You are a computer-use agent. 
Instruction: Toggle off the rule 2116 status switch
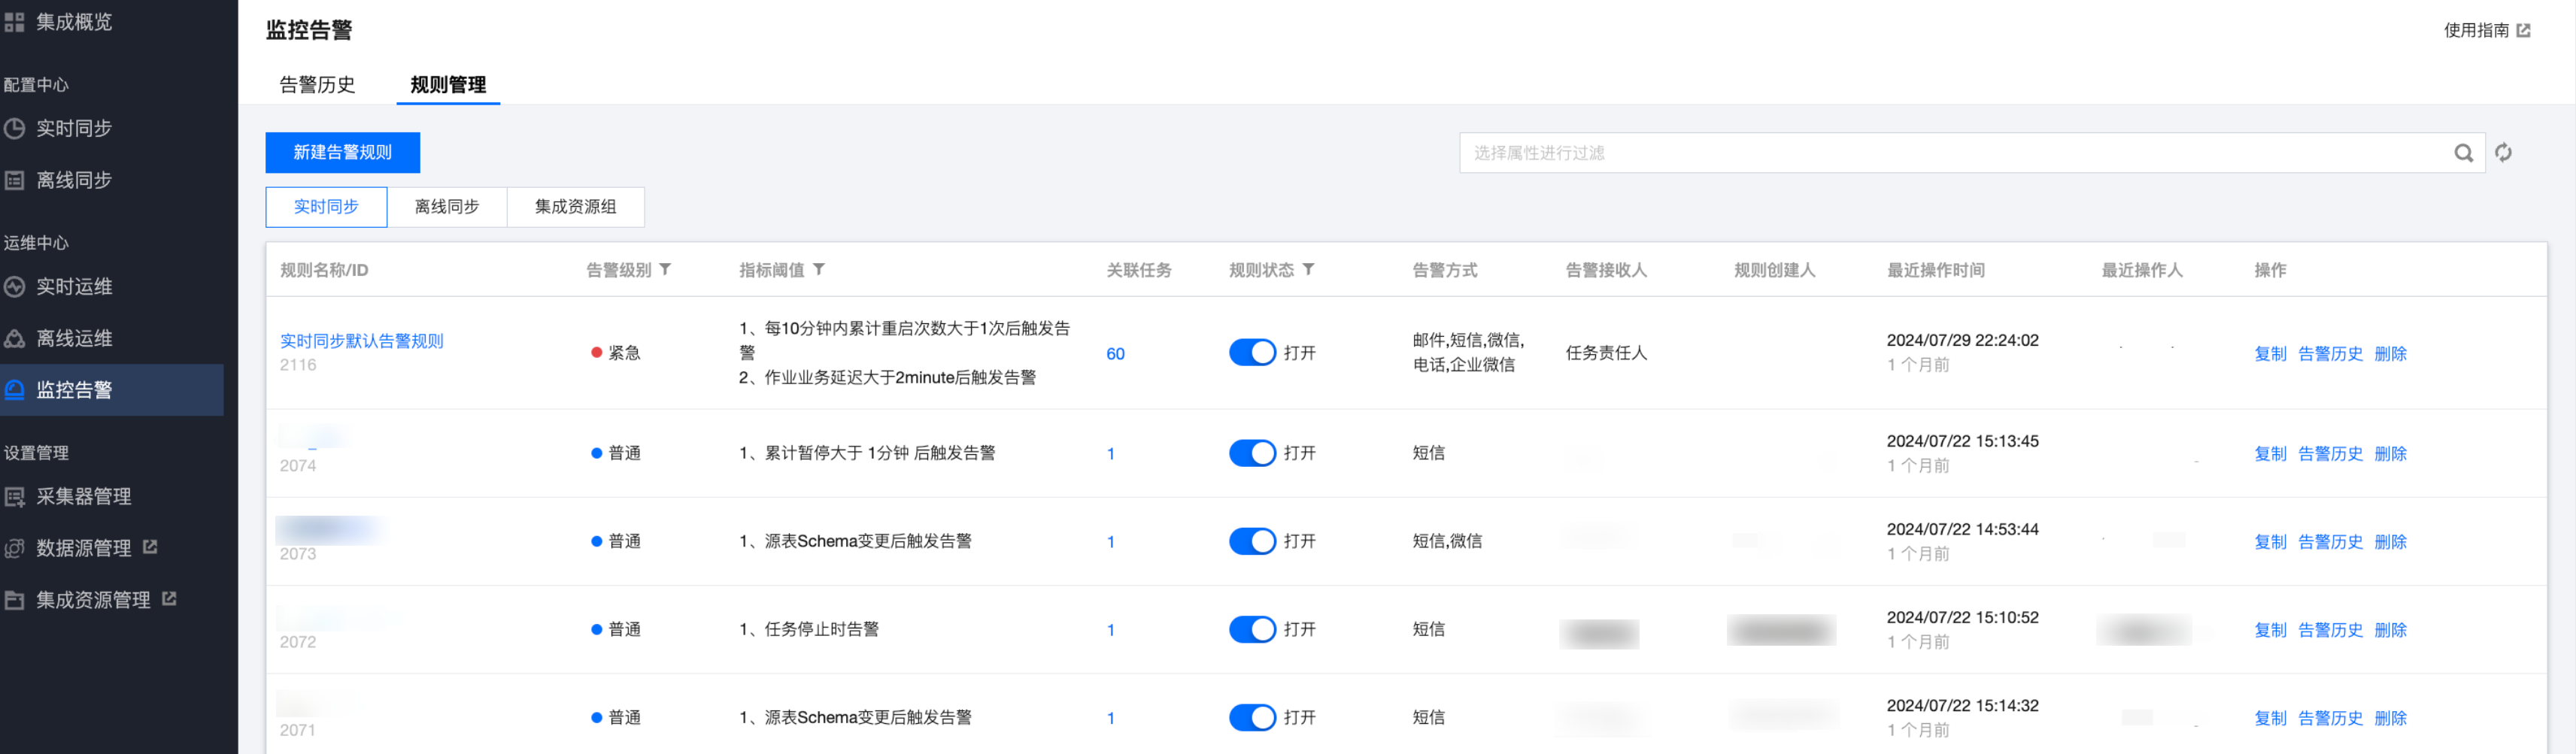tap(1252, 353)
